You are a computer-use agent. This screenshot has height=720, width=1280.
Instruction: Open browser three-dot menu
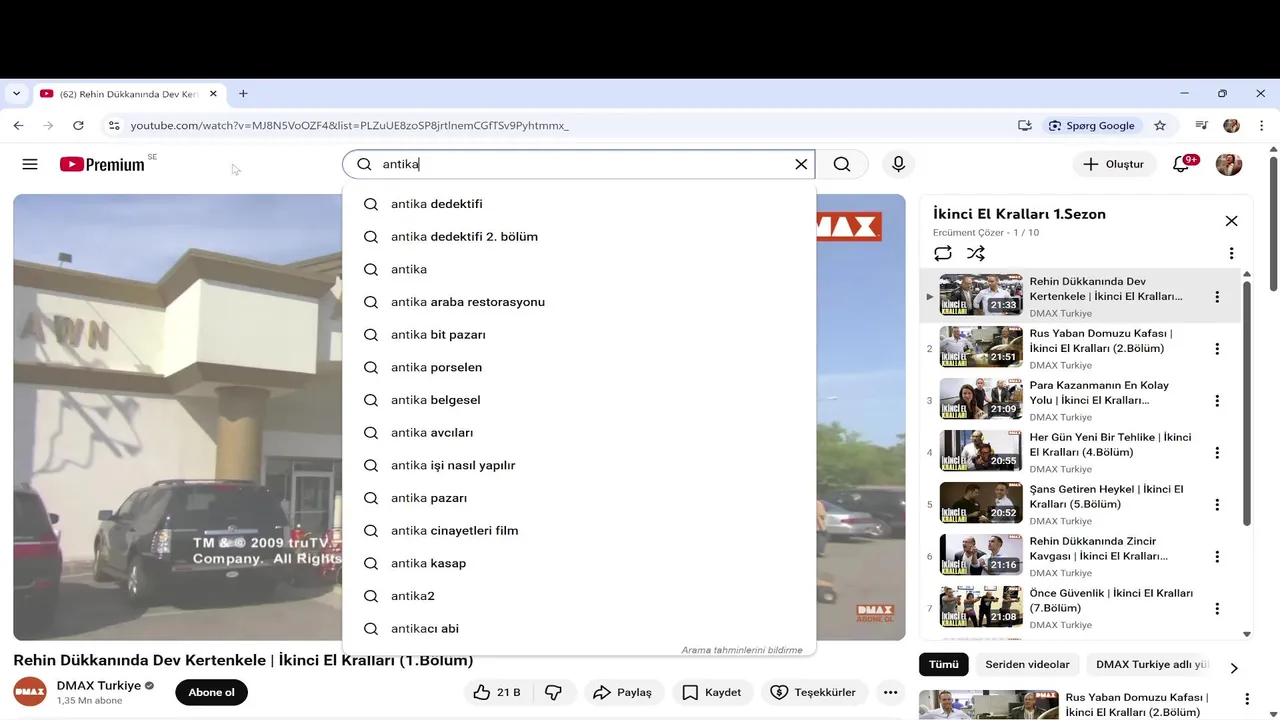(x=1260, y=126)
